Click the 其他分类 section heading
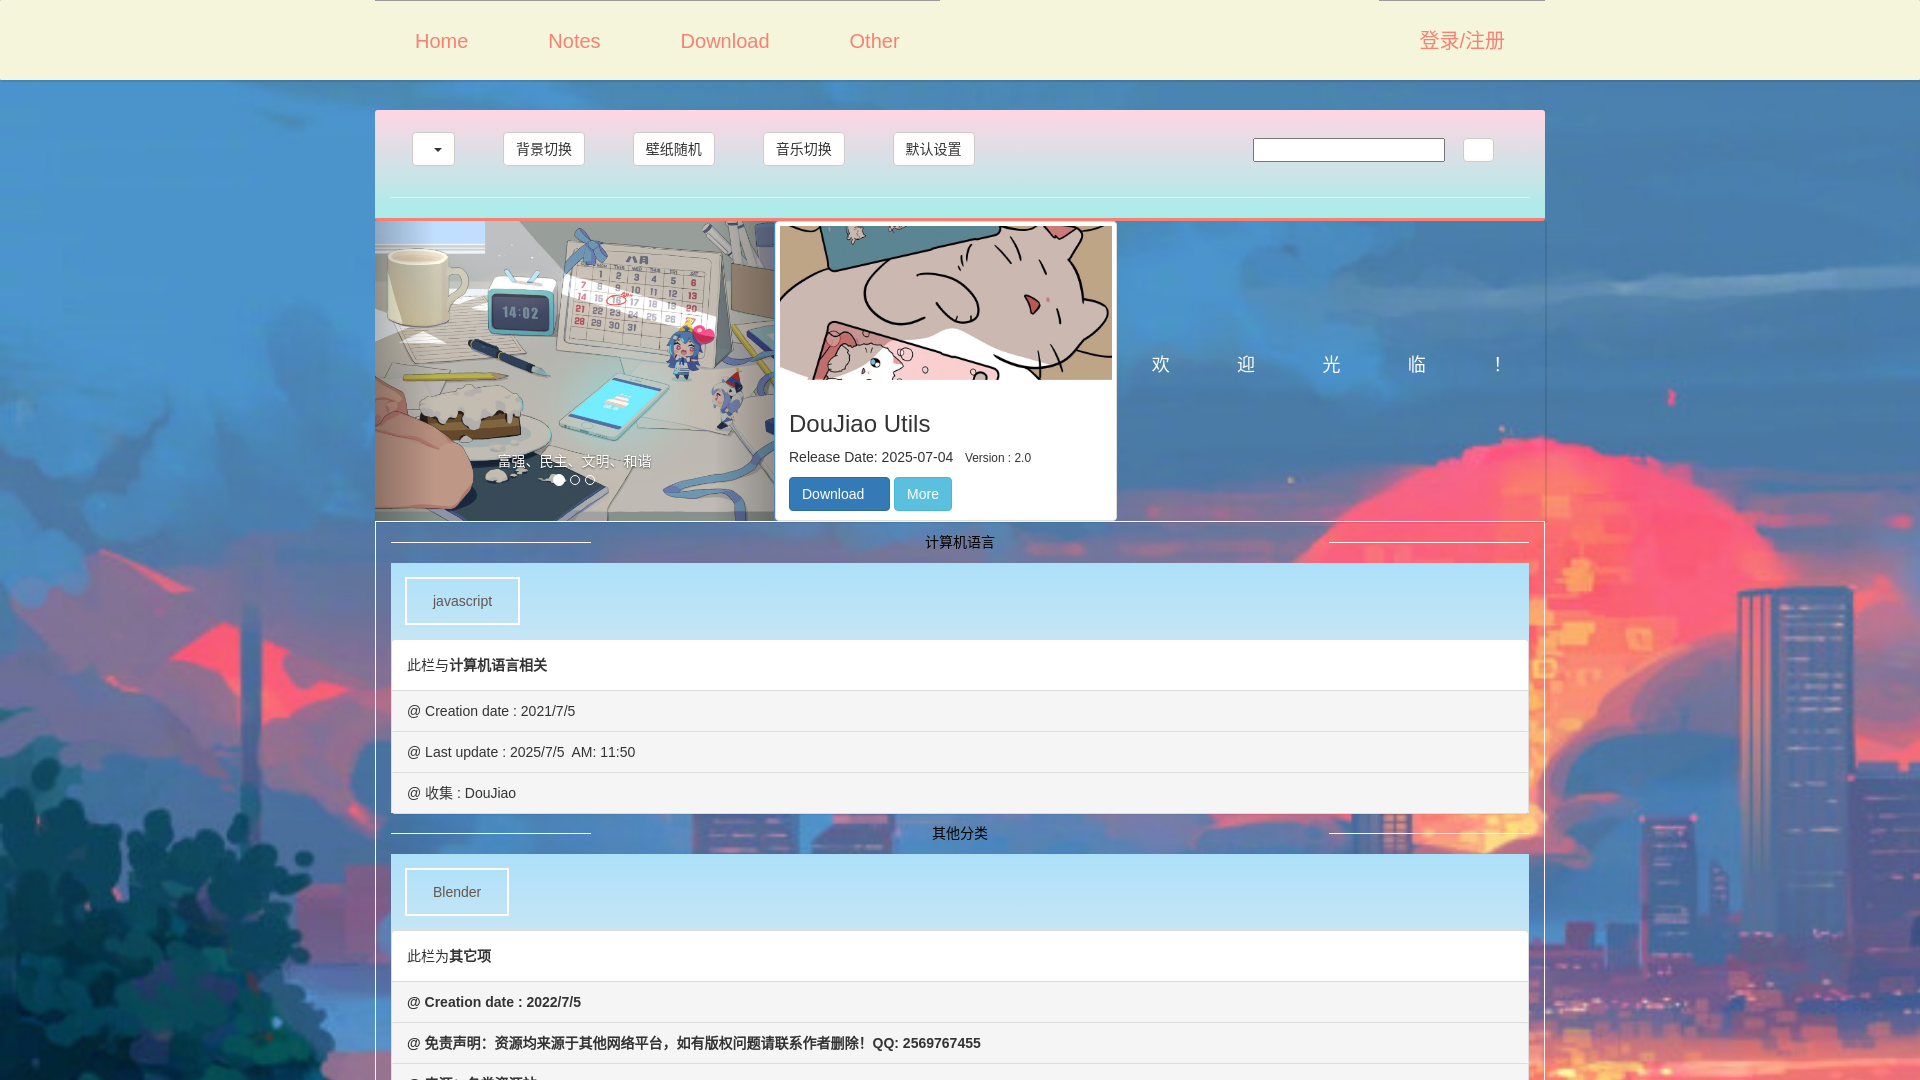The width and height of the screenshot is (1920, 1080). click(960, 834)
